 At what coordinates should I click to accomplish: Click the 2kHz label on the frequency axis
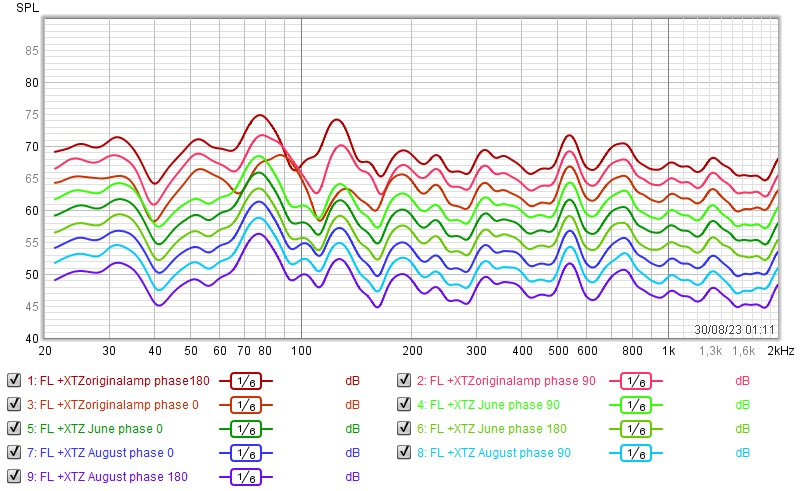[x=780, y=352]
